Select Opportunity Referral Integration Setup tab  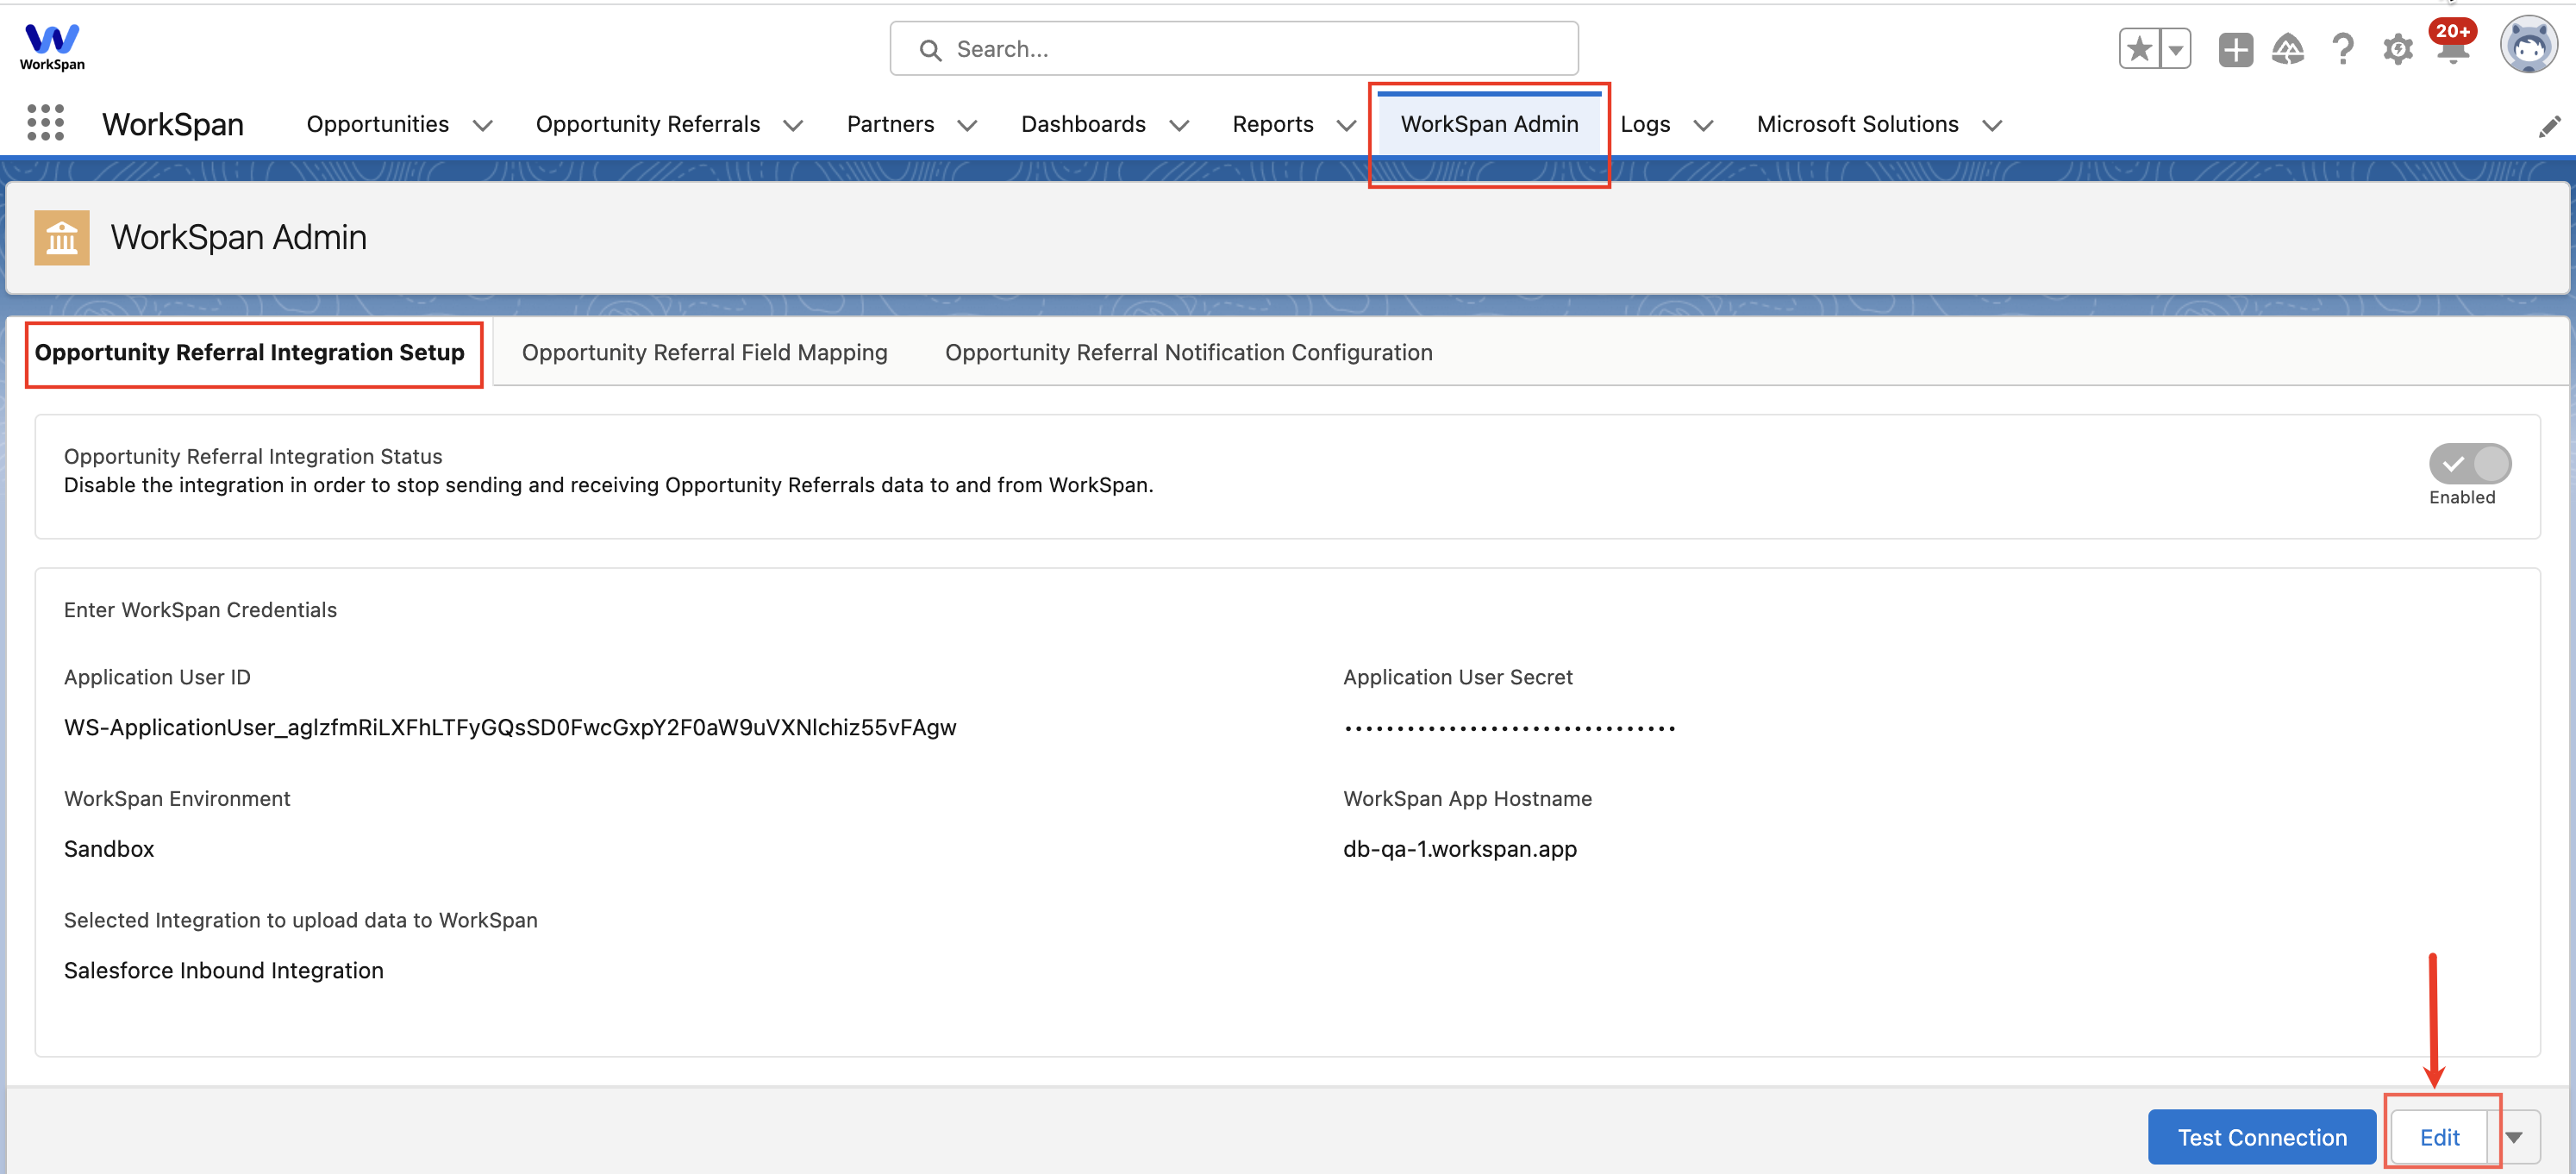250,352
